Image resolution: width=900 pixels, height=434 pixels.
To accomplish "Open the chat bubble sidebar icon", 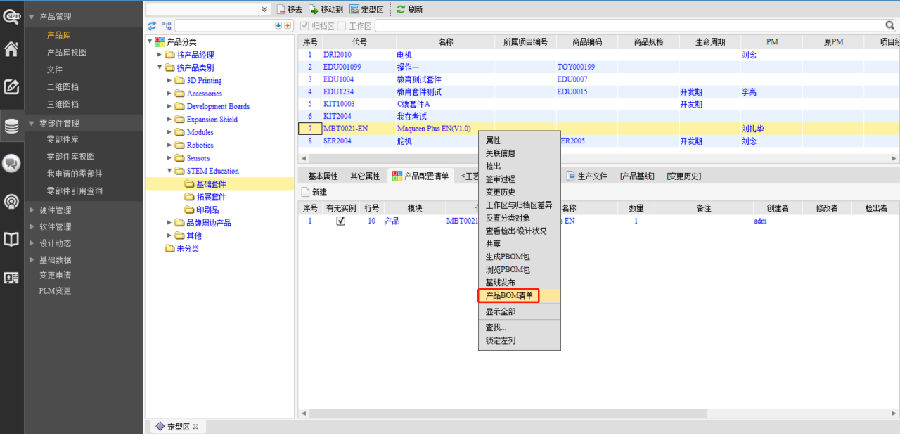I will point(12,163).
